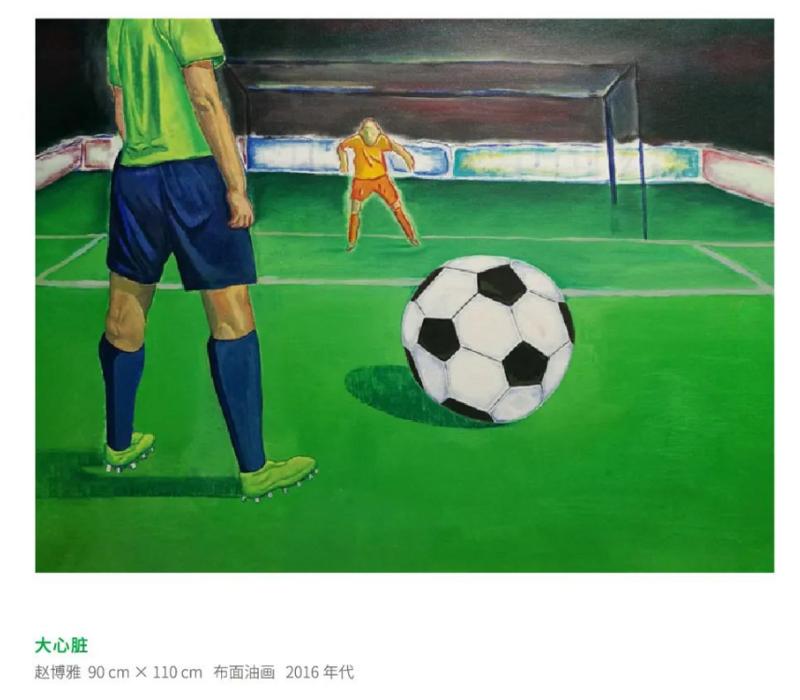Click the red advertising board at right
Image resolution: width=800 pixels, height=700 pixels.
coord(738,173)
